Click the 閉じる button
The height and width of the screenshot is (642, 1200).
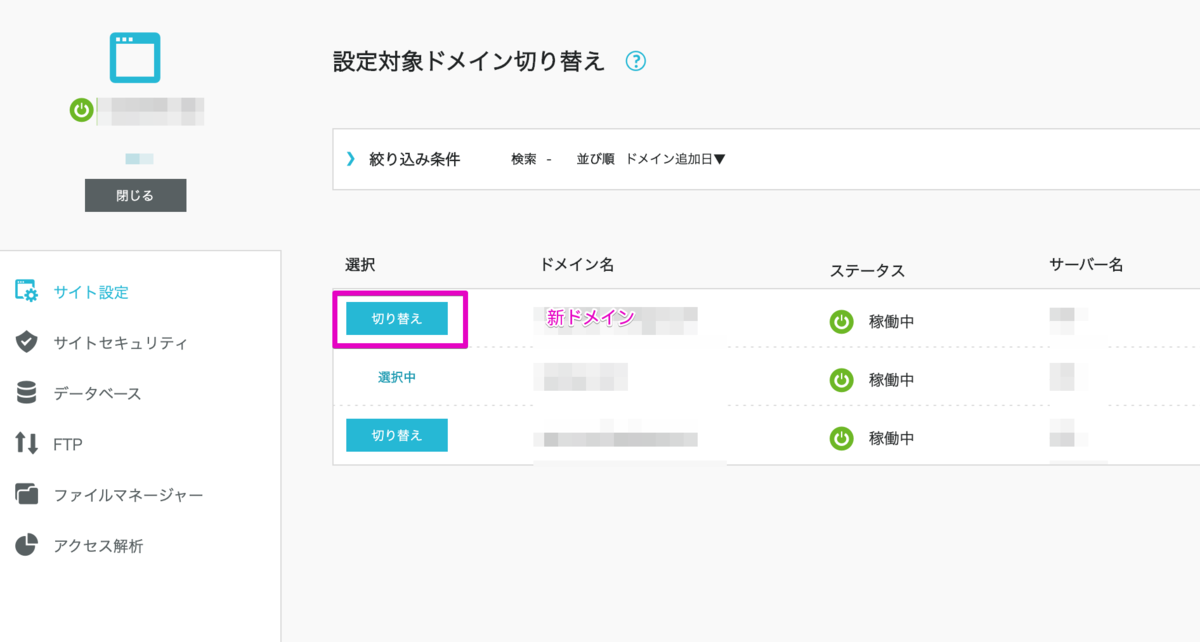point(135,196)
